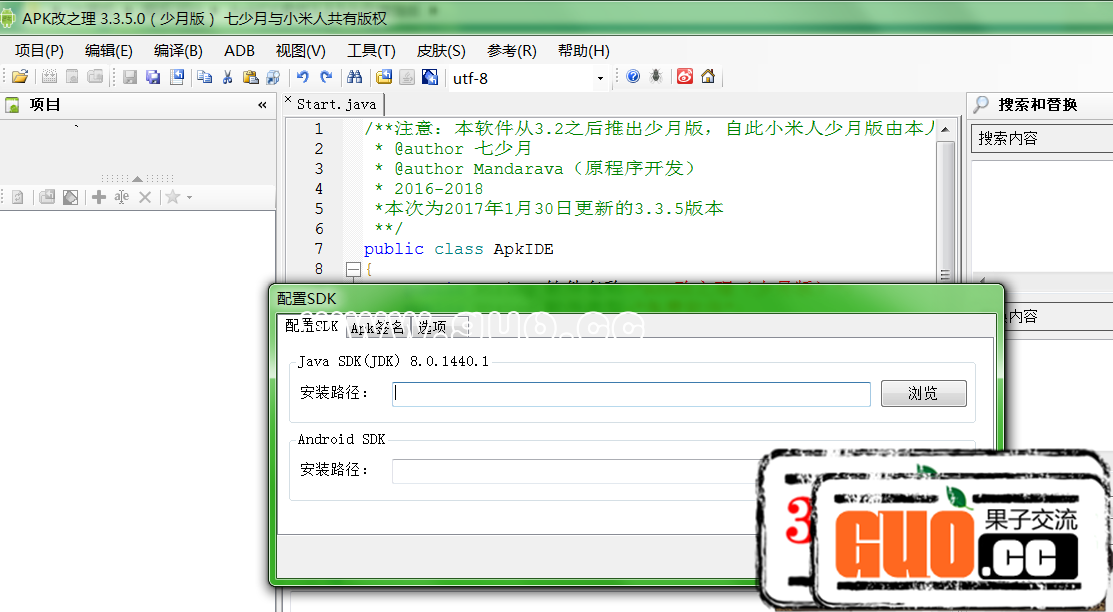Click the Android icon next to 项目
Screen dimensions: 1113x612
pos(12,105)
